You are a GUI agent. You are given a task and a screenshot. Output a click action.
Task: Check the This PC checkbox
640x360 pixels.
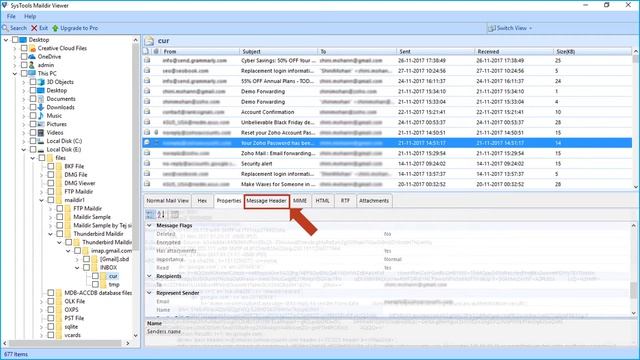(24, 73)
